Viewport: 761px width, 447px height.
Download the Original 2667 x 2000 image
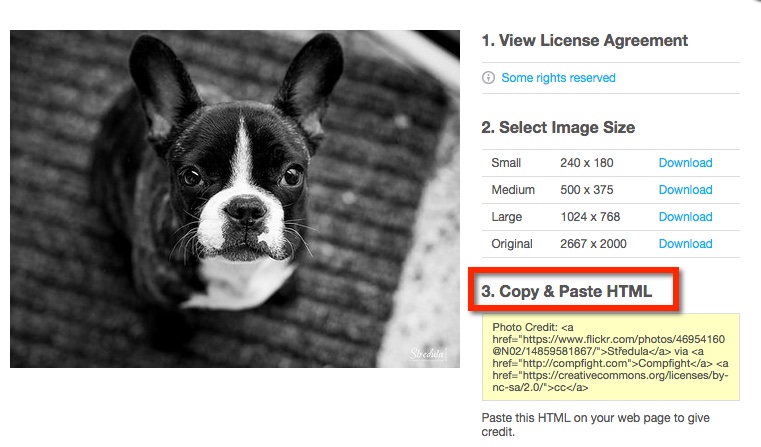click(685, 244)
